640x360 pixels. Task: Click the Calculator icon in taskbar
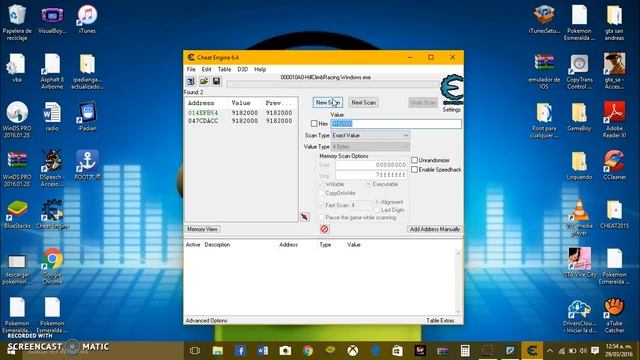(465, 351)
